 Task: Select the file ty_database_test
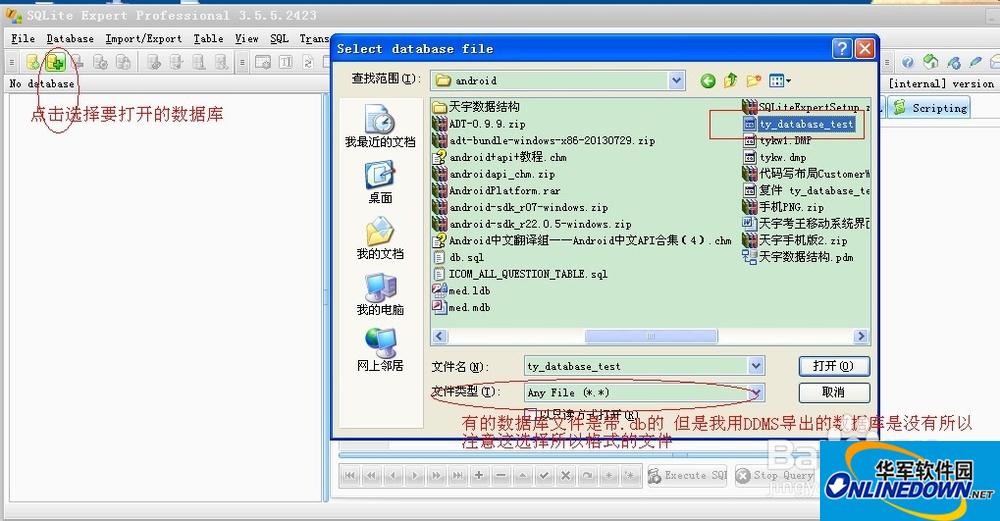tap(799, 124)
